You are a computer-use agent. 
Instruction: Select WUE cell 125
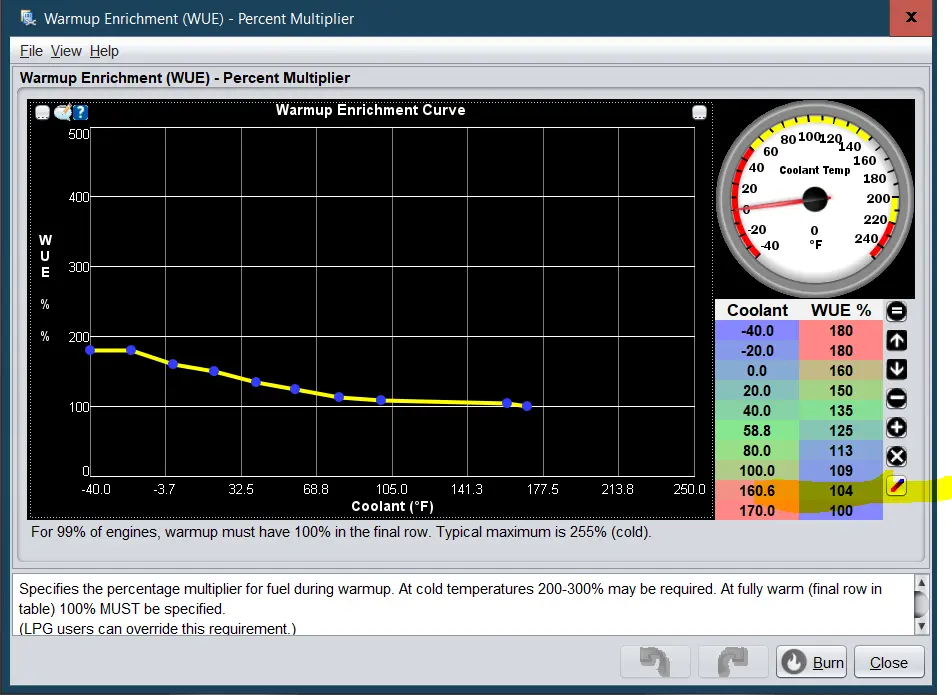pos(841,431)
